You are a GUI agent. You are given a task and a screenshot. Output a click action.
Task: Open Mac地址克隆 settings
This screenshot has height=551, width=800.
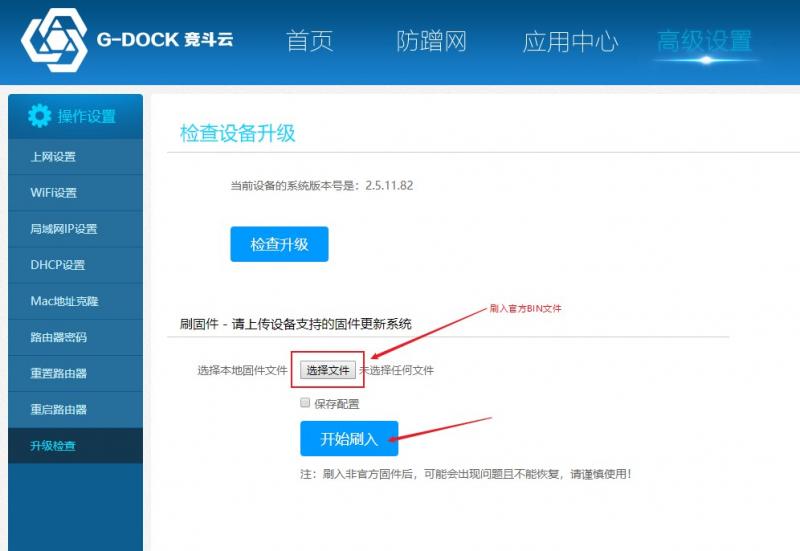pyautogui.click(x=65, y=301)
